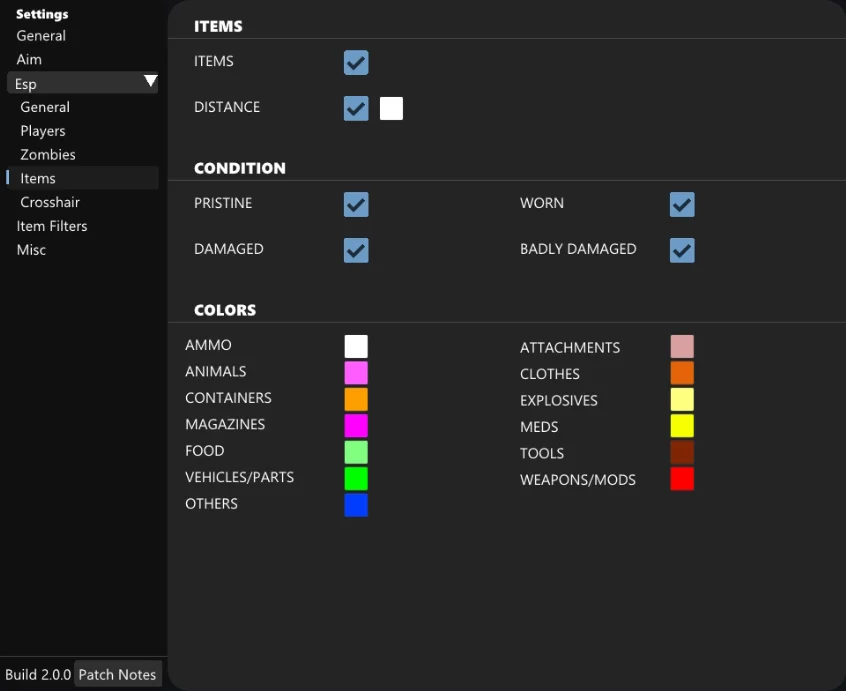Collapse the Esp section arrow
Image resolution: width=846 pixels, height=691 pixels.
(x=150, y=82)
